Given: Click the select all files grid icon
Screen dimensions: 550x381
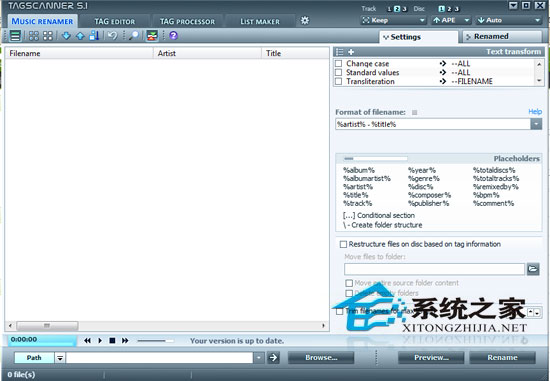Looking at the screenshot, I should coord(34,35).
